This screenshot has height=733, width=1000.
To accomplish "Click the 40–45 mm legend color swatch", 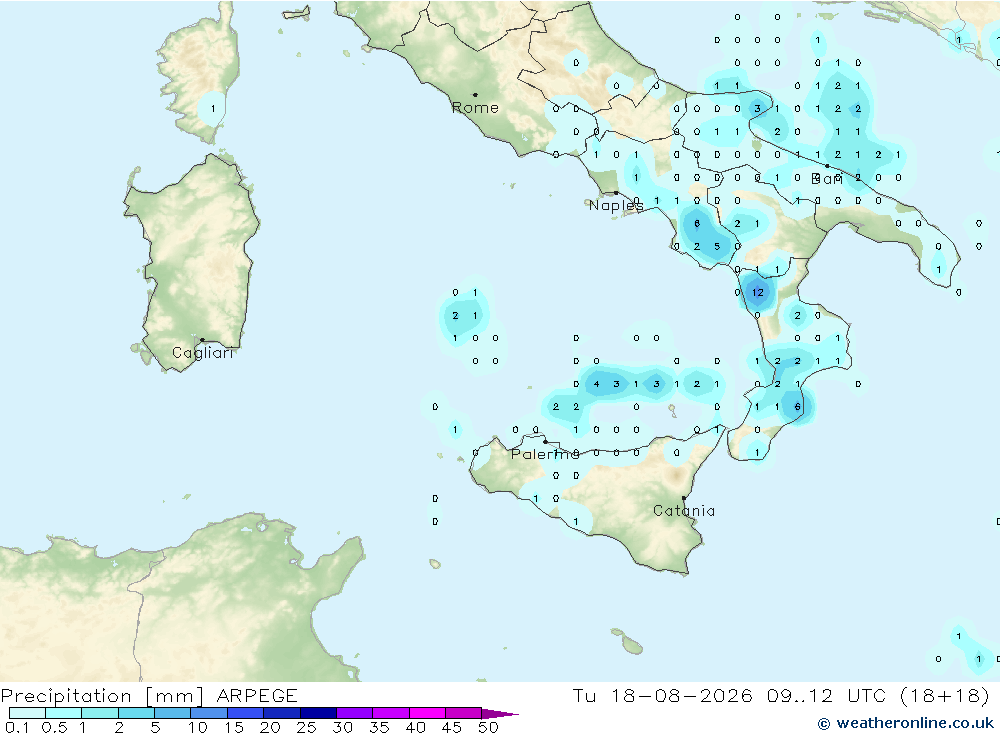I will [x=427, y=713].
